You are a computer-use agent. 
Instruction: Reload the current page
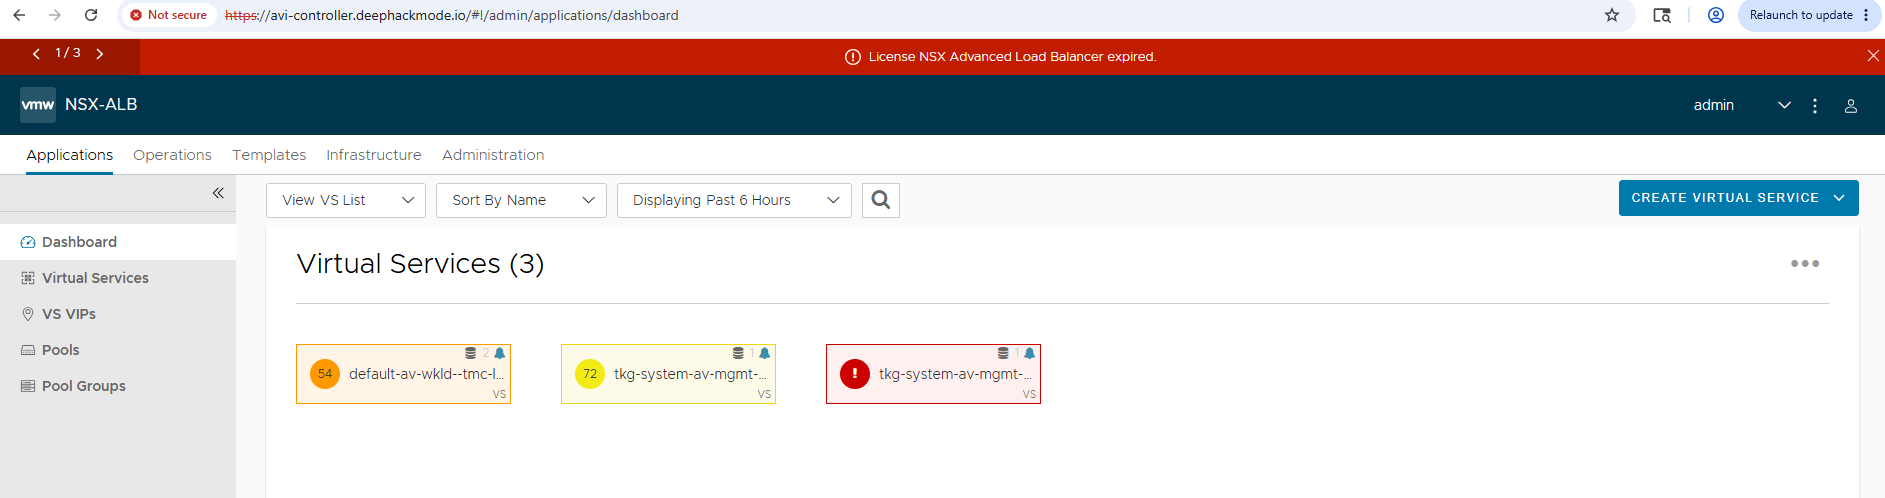(91, 15)
